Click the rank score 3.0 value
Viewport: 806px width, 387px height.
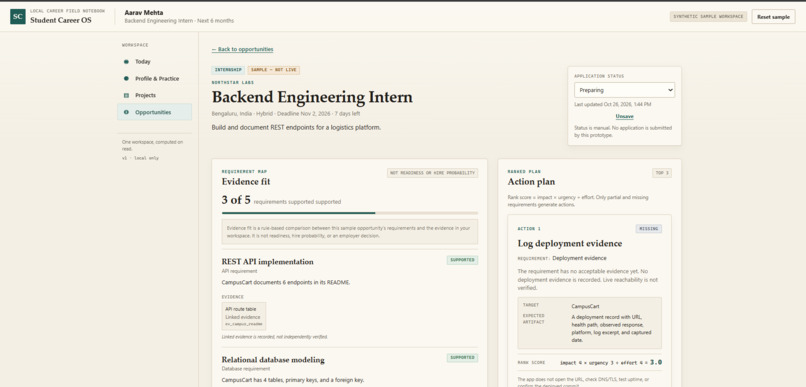point(655,362)
